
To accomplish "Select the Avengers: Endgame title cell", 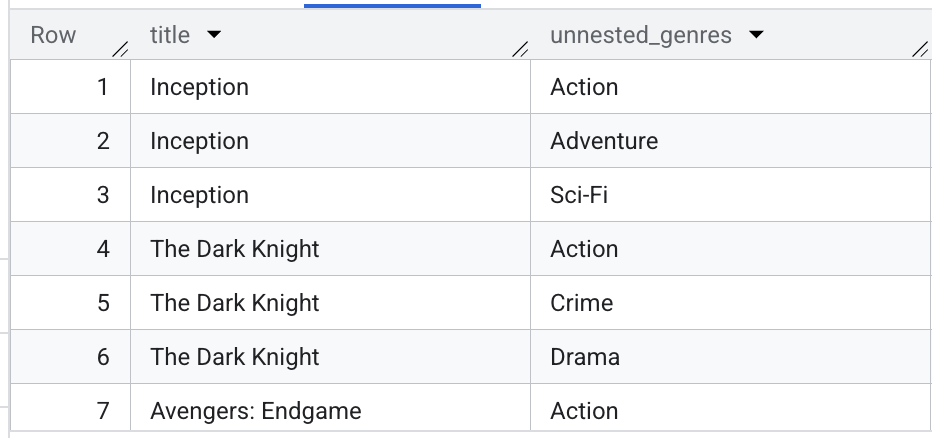I will tap(256, 411).
